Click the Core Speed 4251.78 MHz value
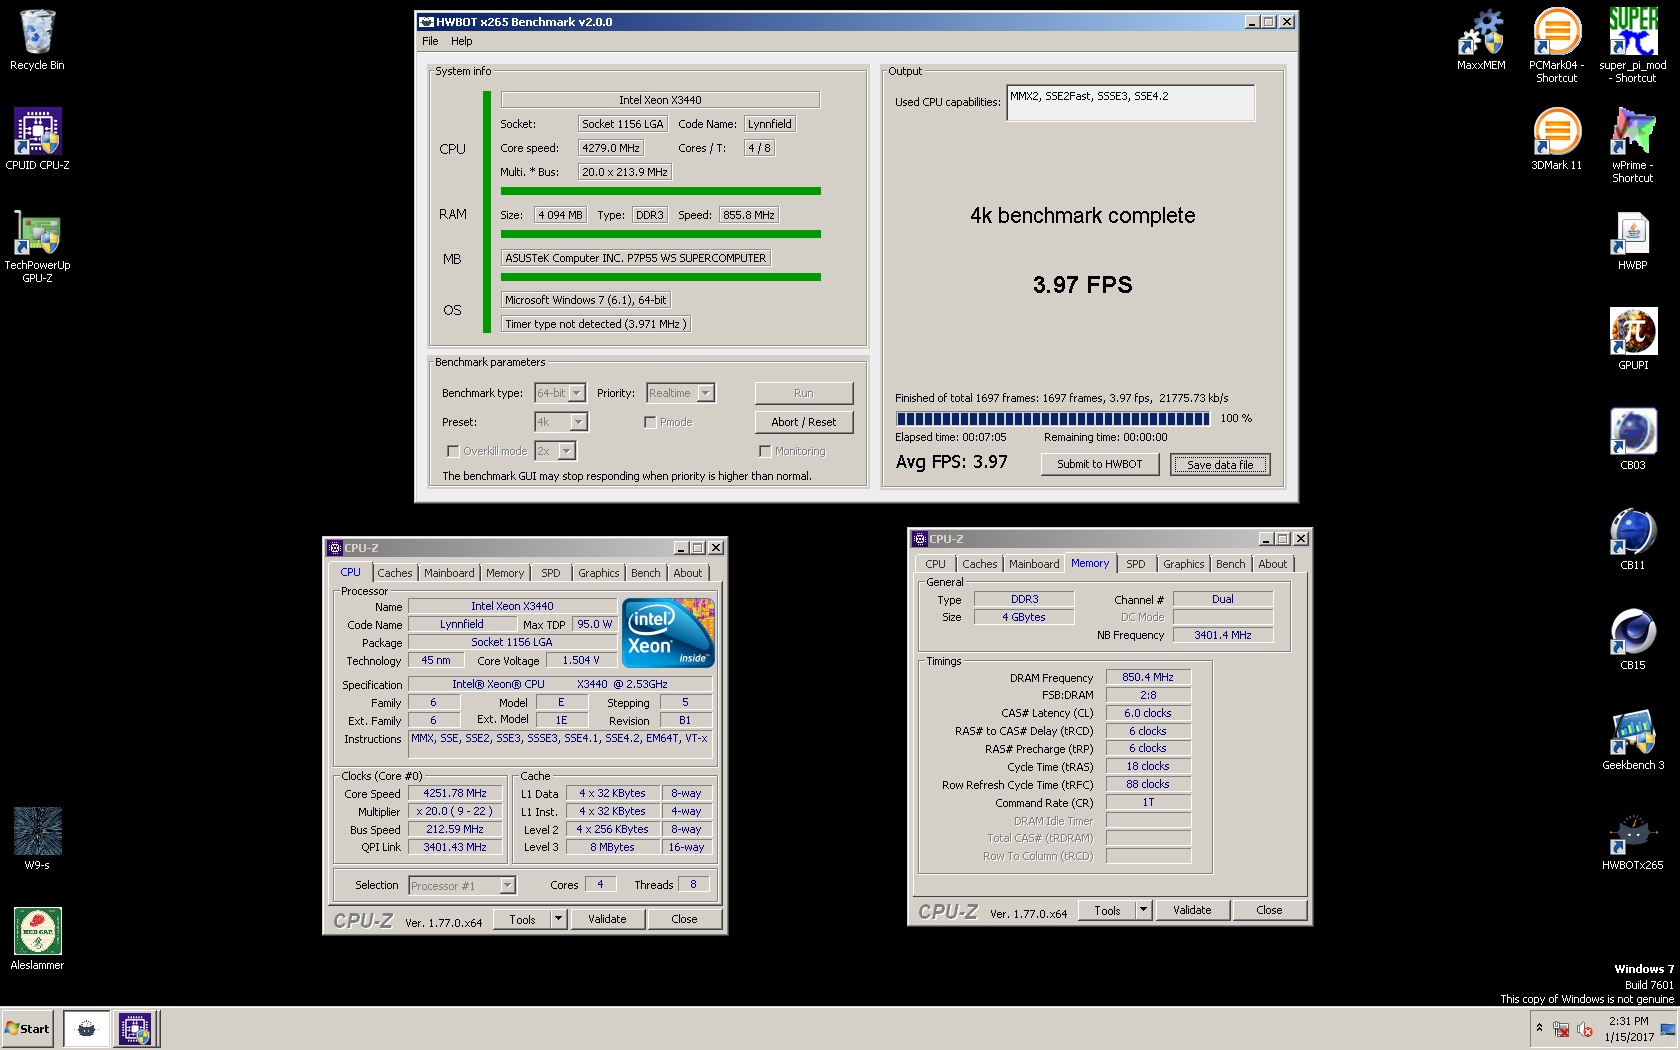Screen dimensions: 1680x1050 (455, 793)
